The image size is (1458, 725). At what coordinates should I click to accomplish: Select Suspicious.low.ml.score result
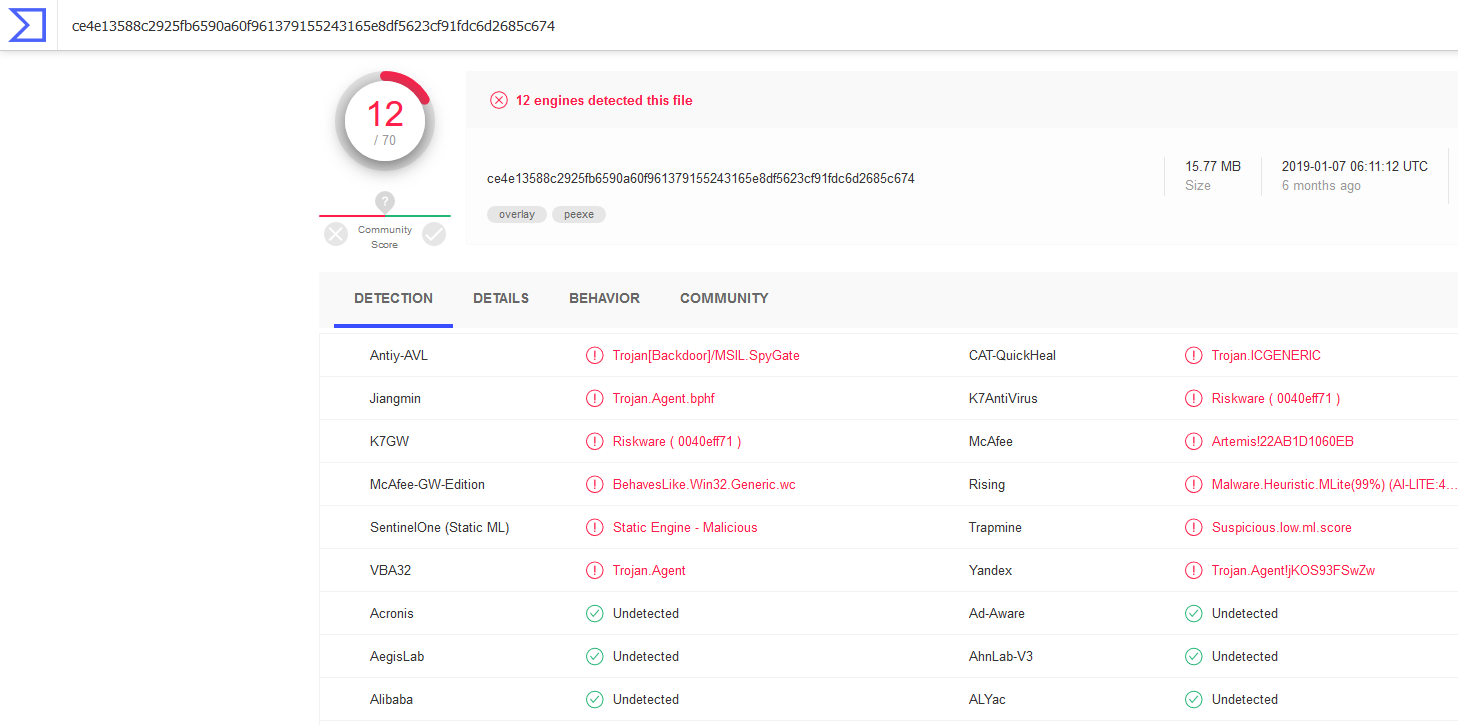1282,527
